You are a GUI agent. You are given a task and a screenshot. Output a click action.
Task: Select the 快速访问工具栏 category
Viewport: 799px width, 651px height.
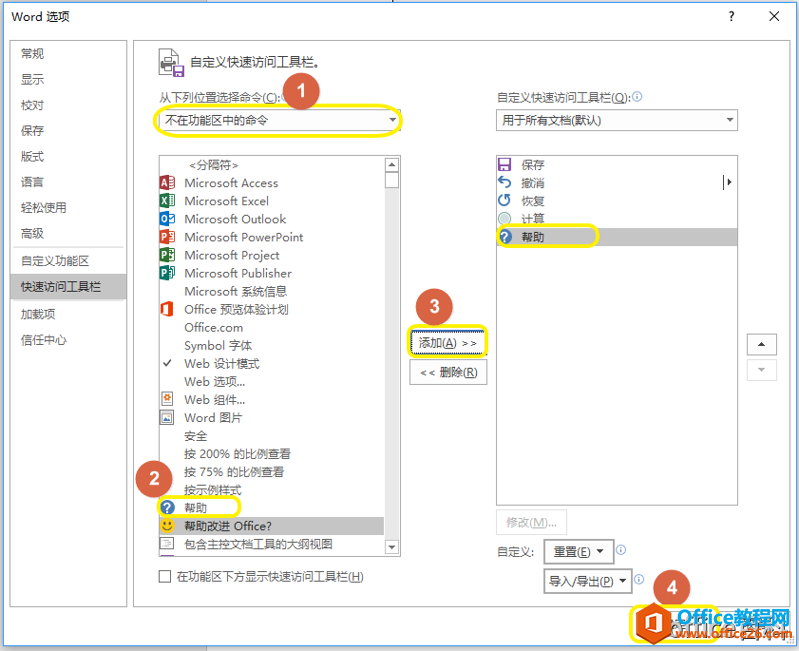[68, 287]
